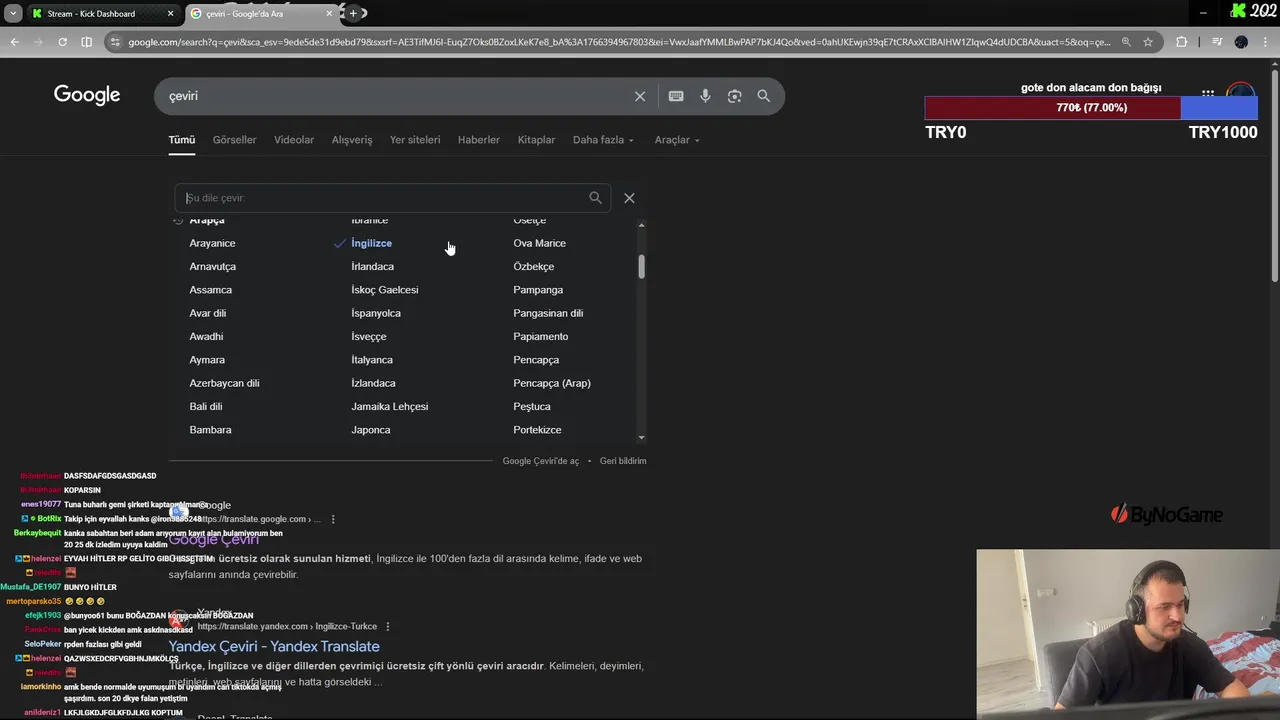Click the Geri bildirim link
The width and height of the screenshot is (1280, 720).
623,461
